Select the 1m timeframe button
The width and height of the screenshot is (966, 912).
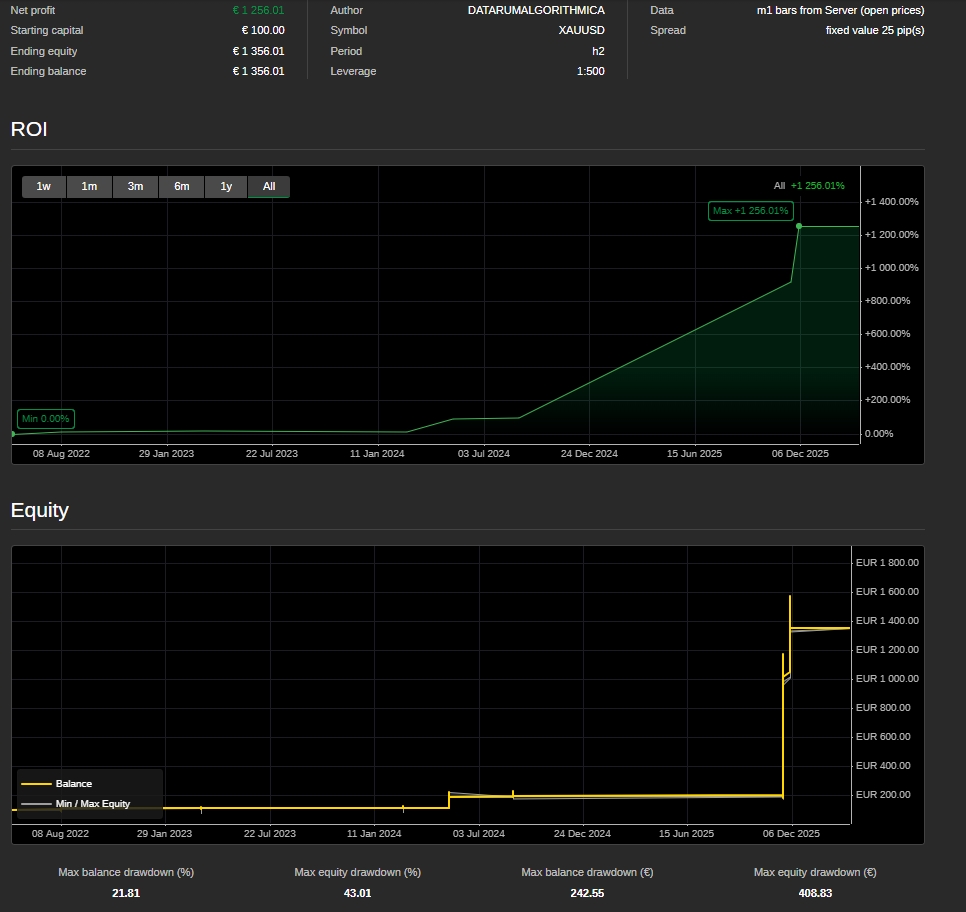tap(89, 186)
